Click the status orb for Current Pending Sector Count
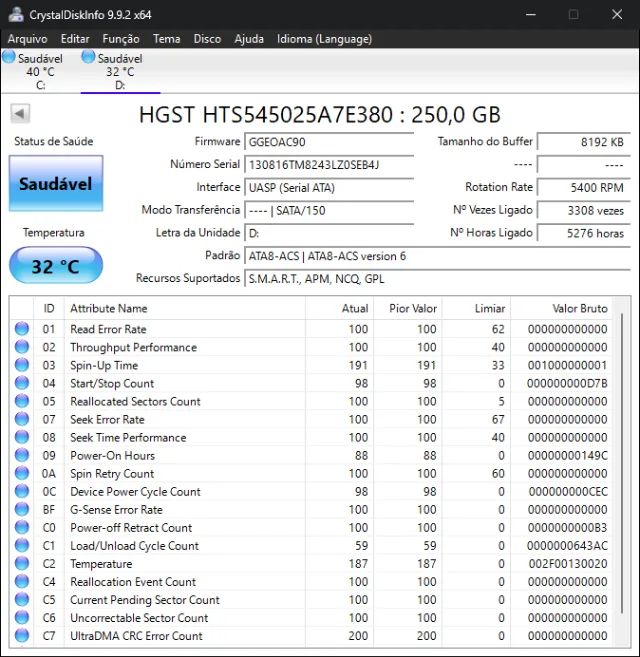Screen dimensions: 640x657 22,599
